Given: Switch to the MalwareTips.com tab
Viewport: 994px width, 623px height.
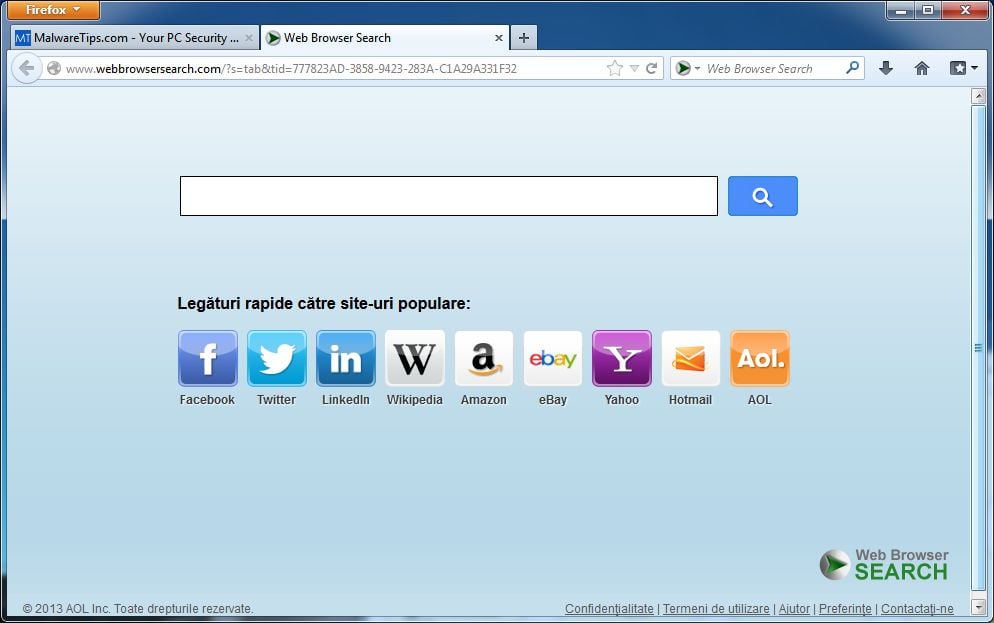Looking at the screenshot, I should coord(134,38).
